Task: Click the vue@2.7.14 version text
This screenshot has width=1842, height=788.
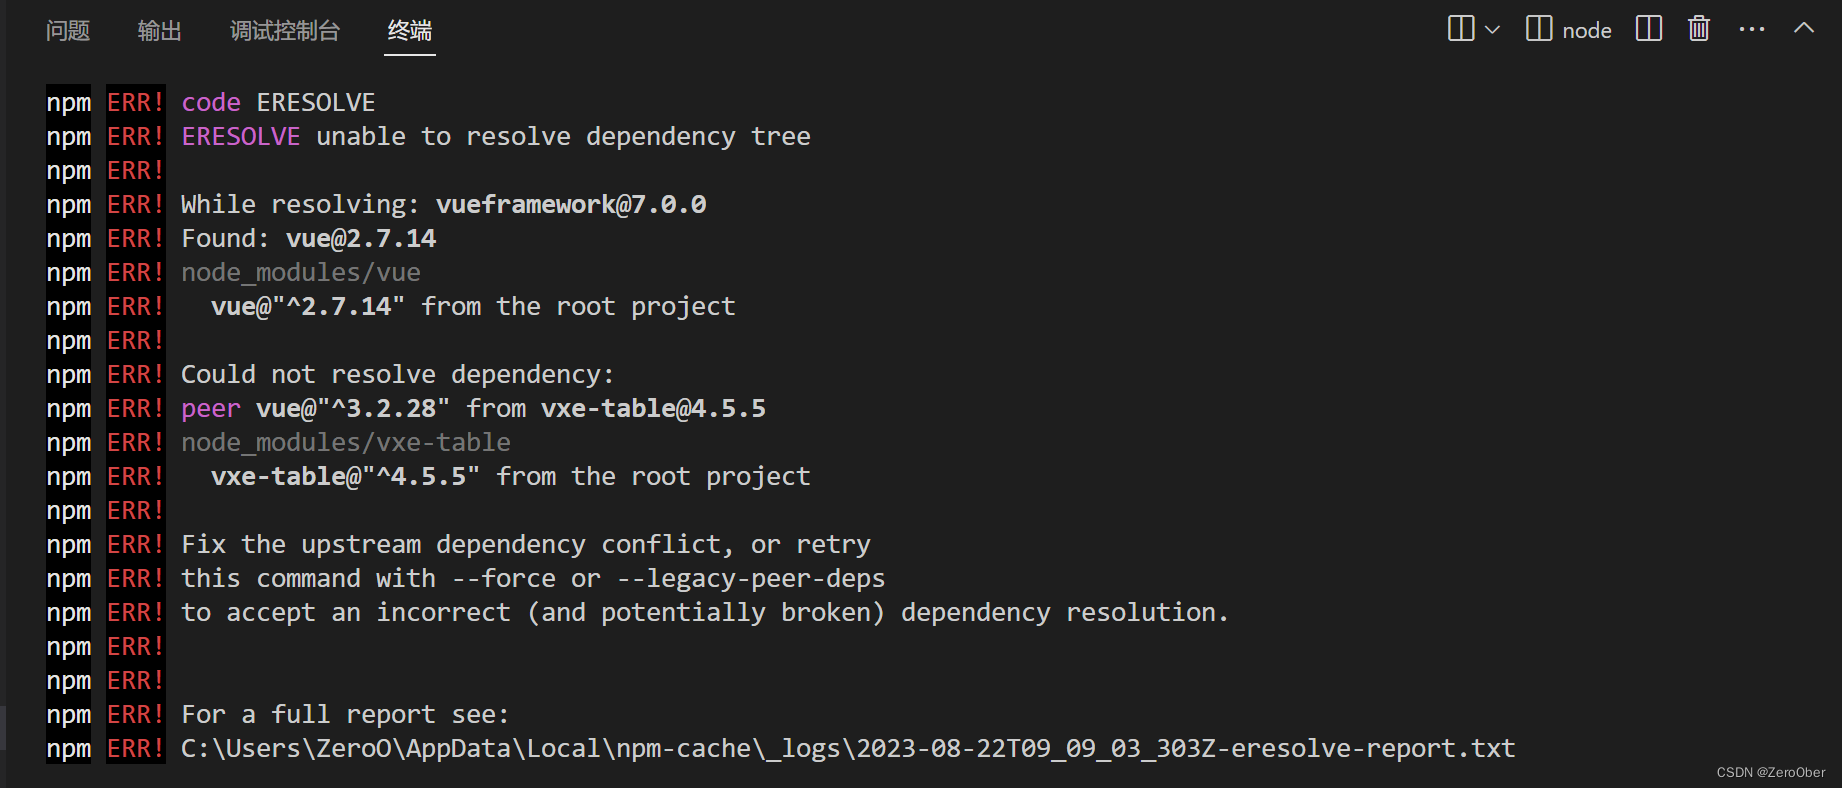Action: [361, 238]
